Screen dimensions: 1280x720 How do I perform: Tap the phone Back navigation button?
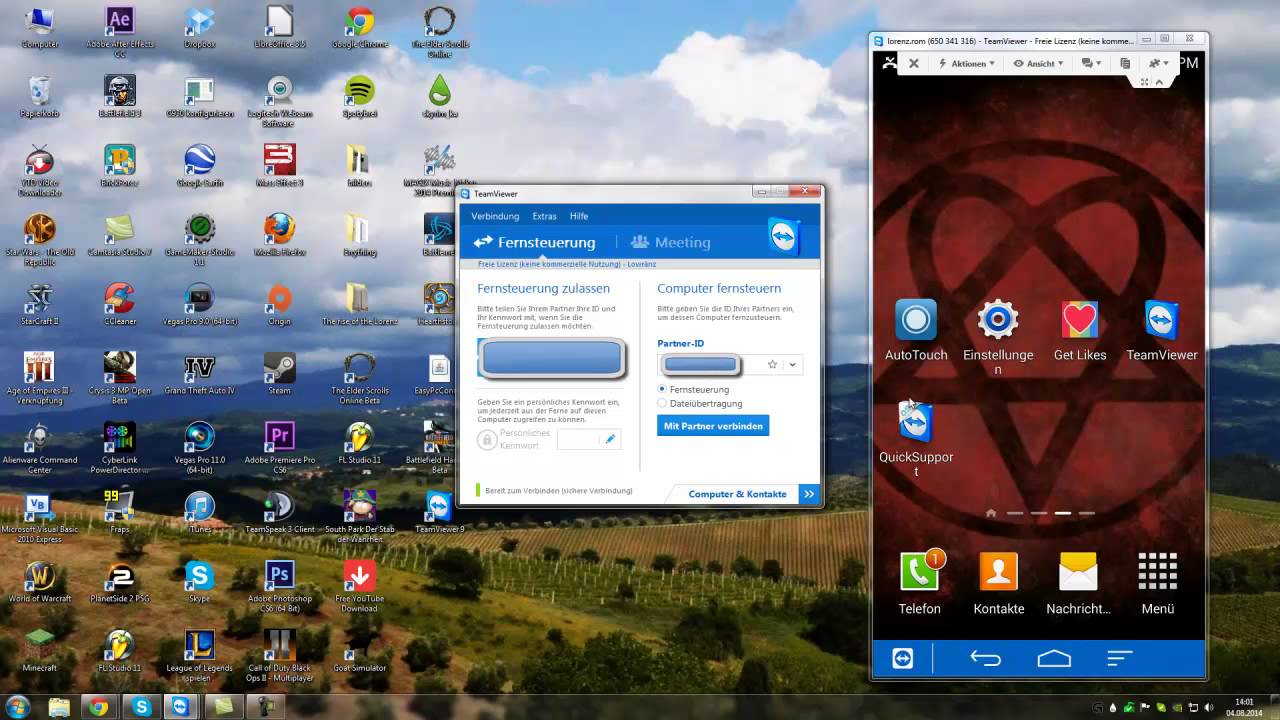click(985, 658)
